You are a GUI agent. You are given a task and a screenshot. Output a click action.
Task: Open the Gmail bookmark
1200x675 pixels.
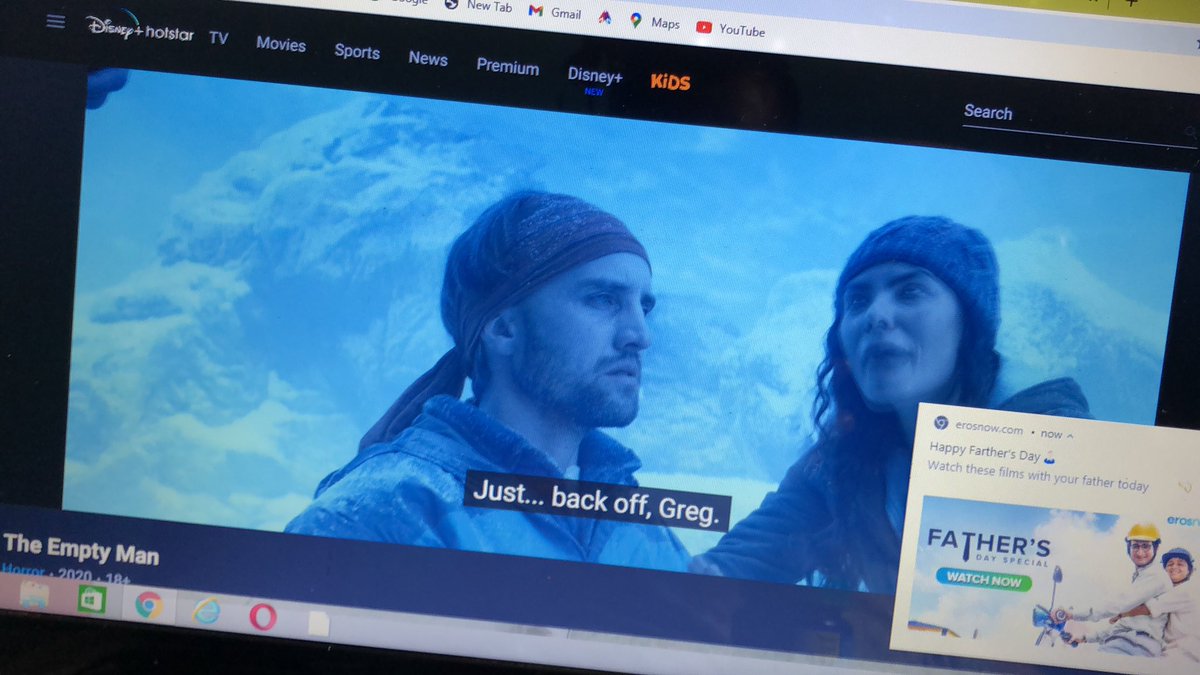tap(555, 12)
